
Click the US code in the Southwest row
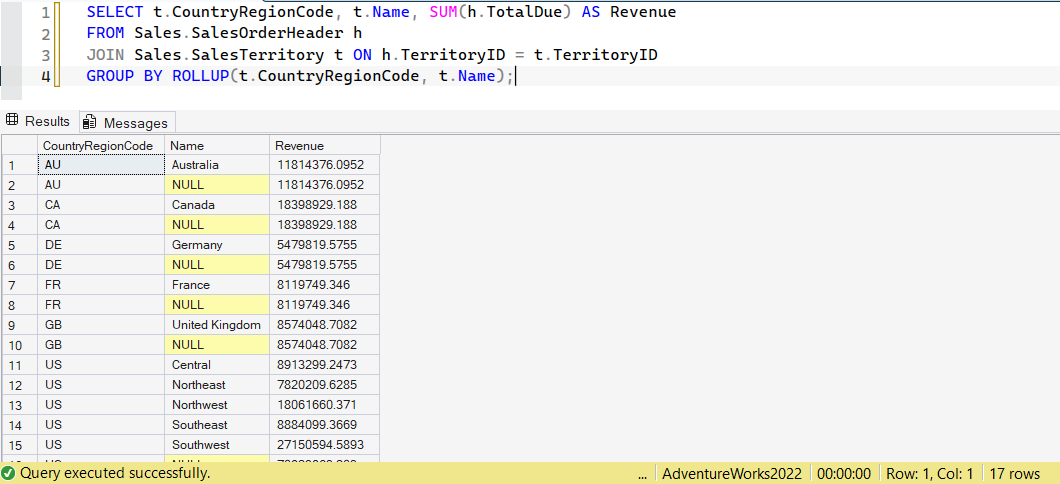101,445
